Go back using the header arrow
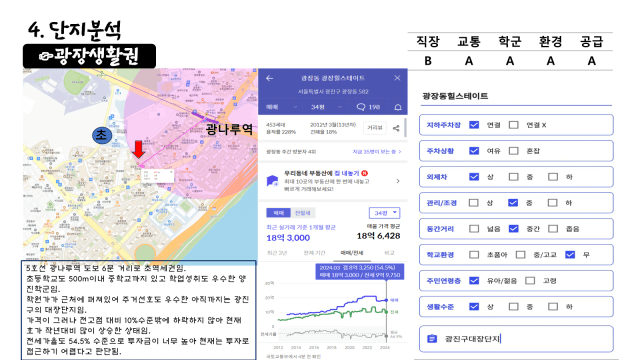The height and width of the screenshot is (360, 640). [x=269, y=78]
